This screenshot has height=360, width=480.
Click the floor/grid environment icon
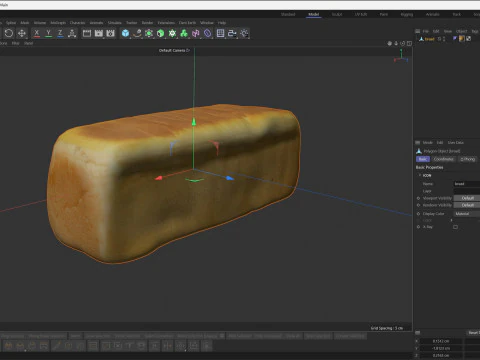pyautogui.click(x=220, y=33)
